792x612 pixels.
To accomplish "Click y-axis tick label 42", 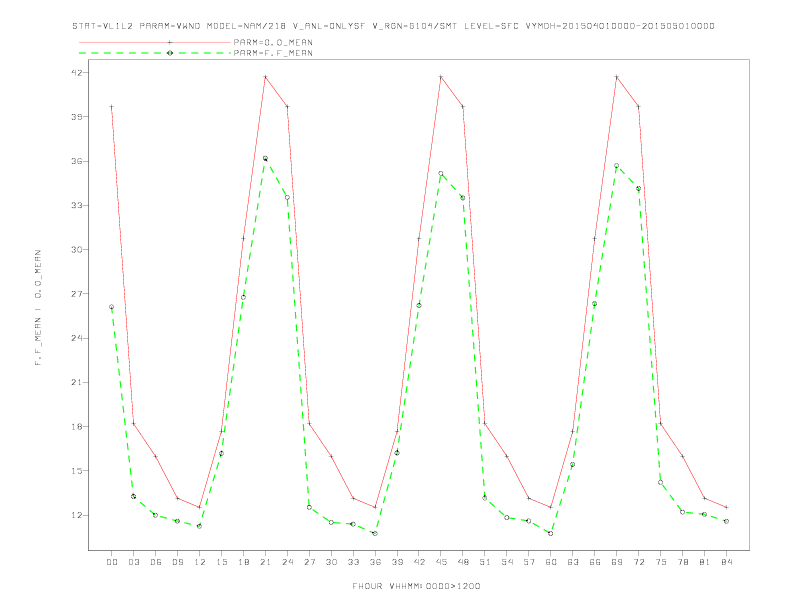I will 77,72.
